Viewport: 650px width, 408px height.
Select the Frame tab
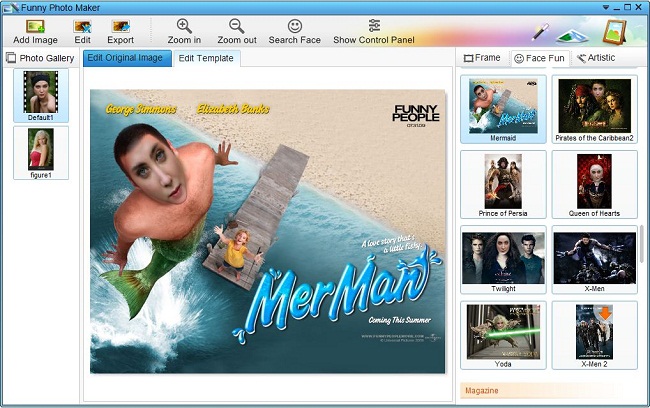(482, 58)
